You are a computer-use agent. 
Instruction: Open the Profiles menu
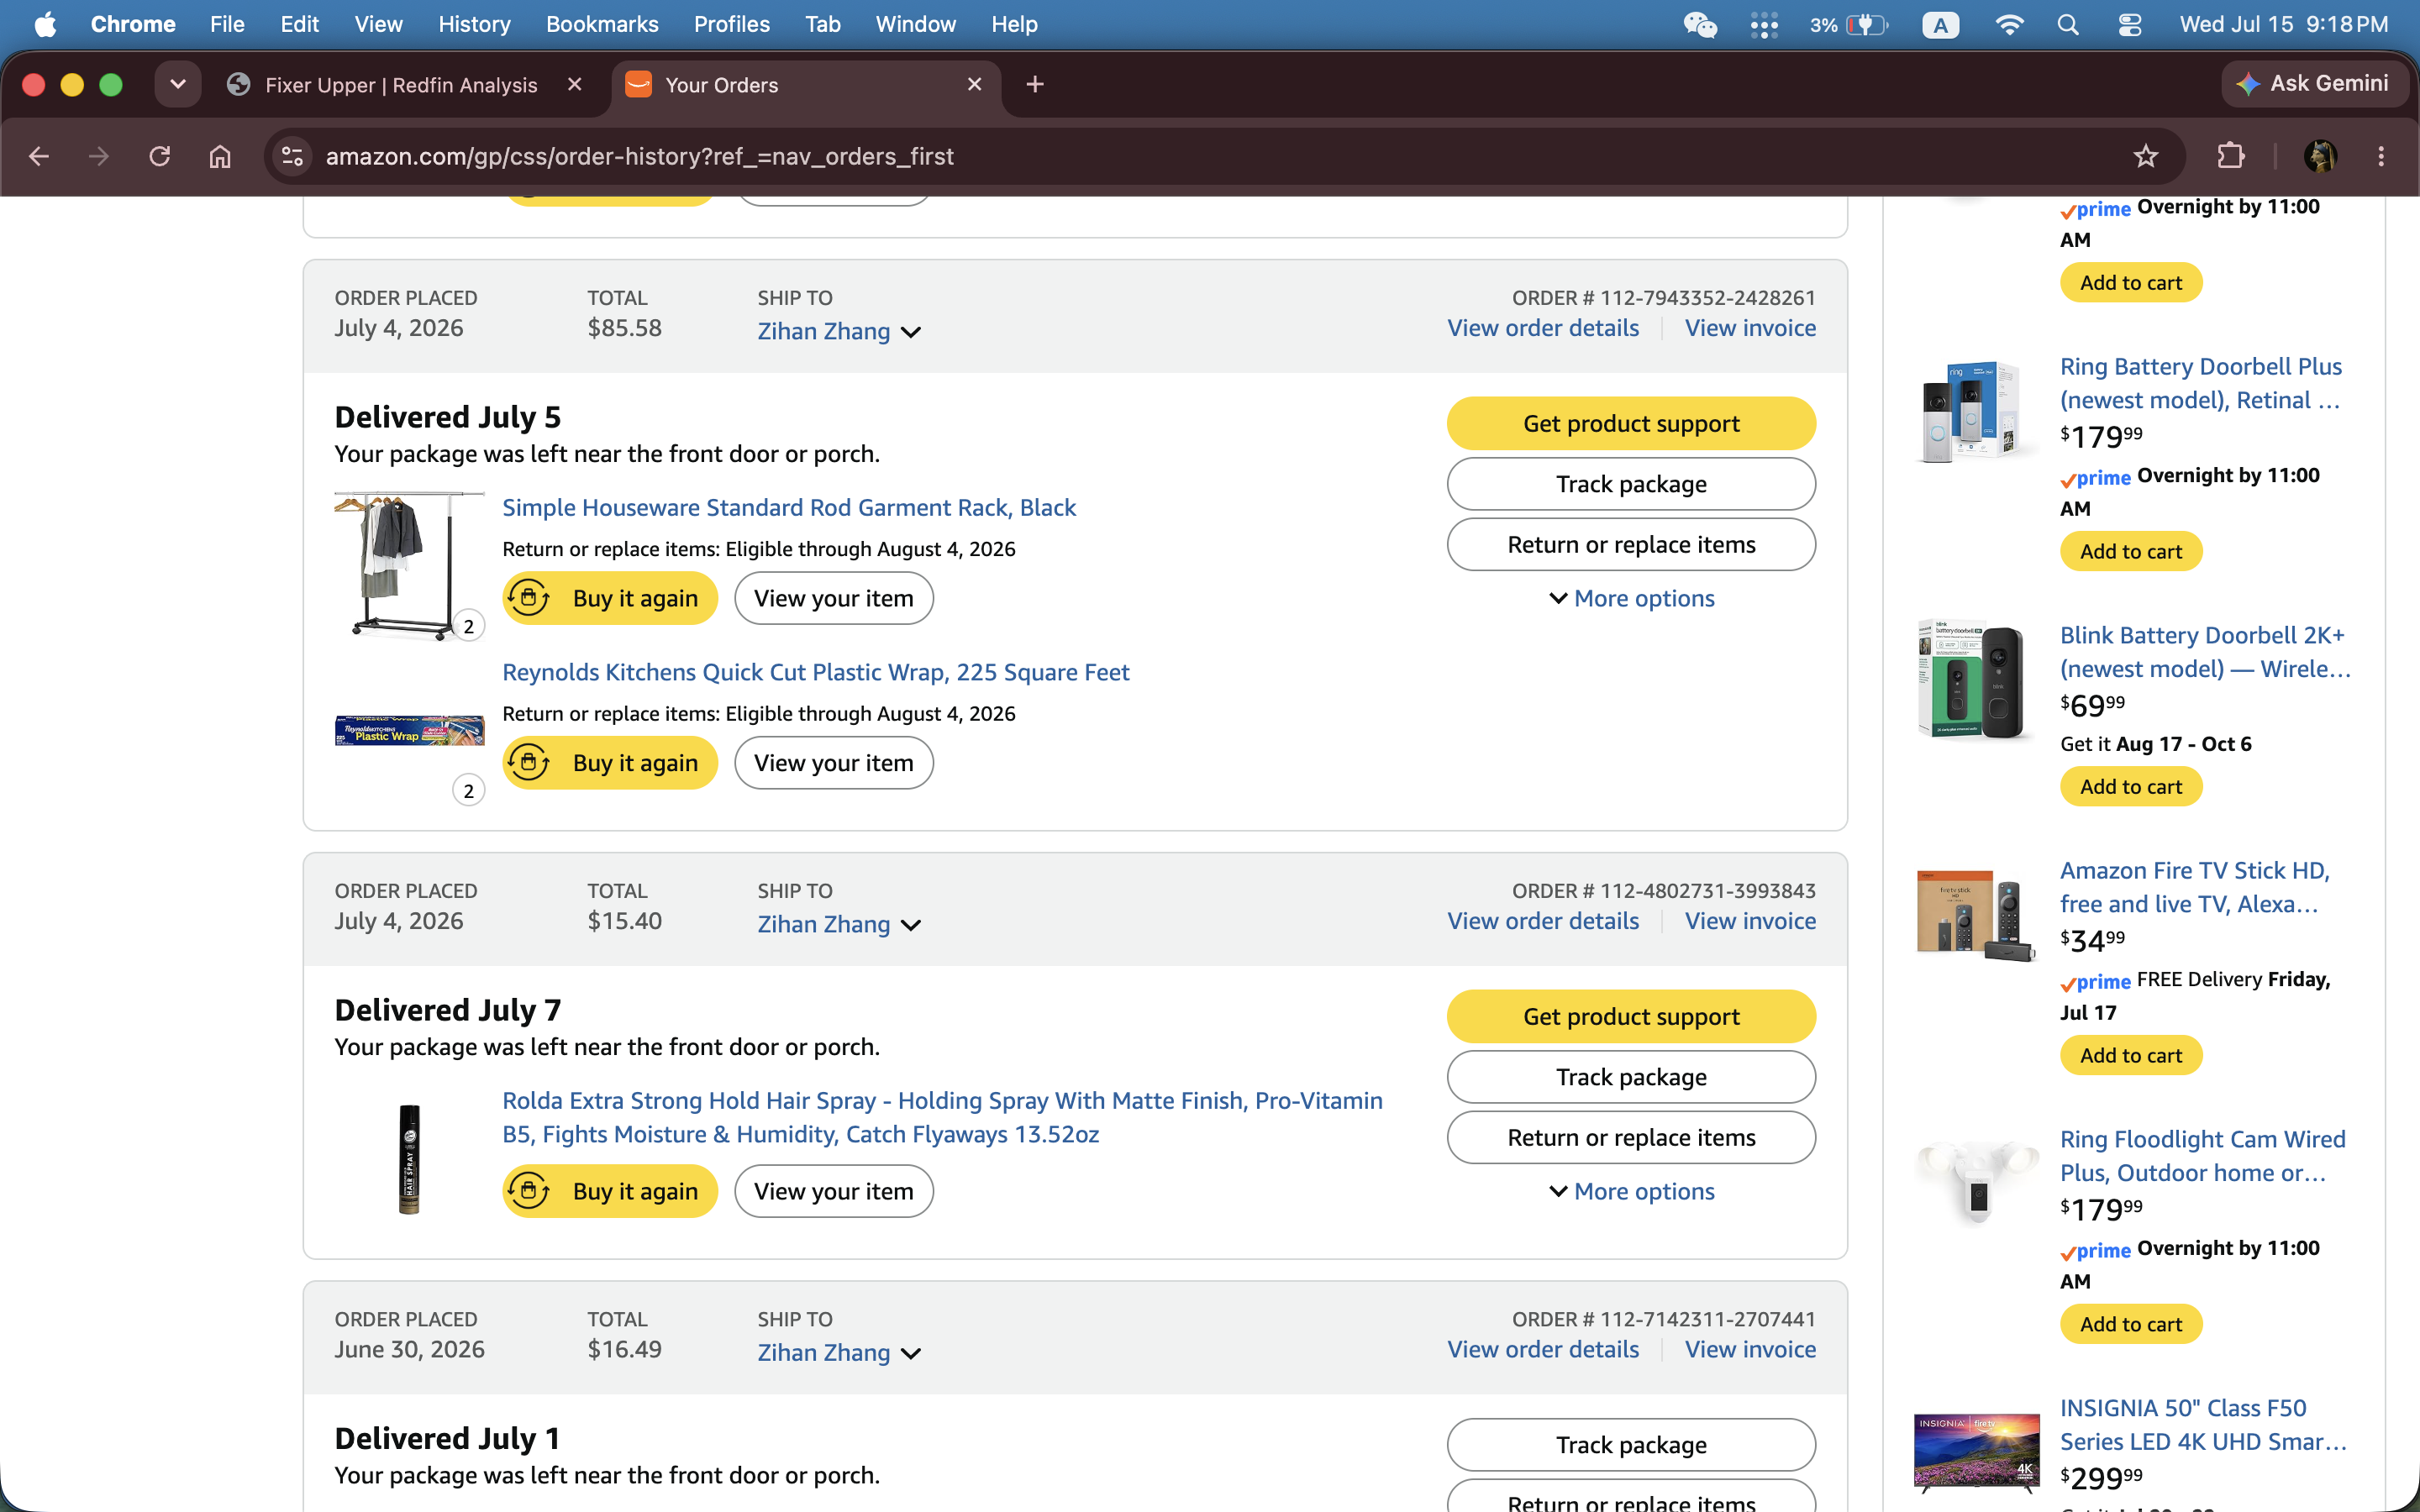point(731,24)
